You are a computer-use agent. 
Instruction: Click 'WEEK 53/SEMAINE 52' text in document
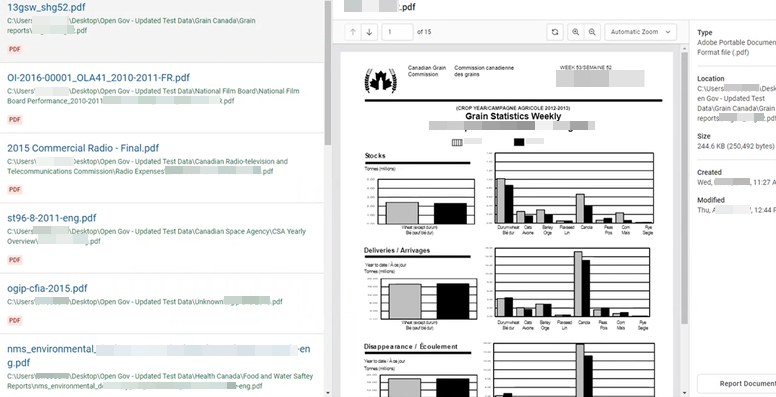[x=585, y=67]
